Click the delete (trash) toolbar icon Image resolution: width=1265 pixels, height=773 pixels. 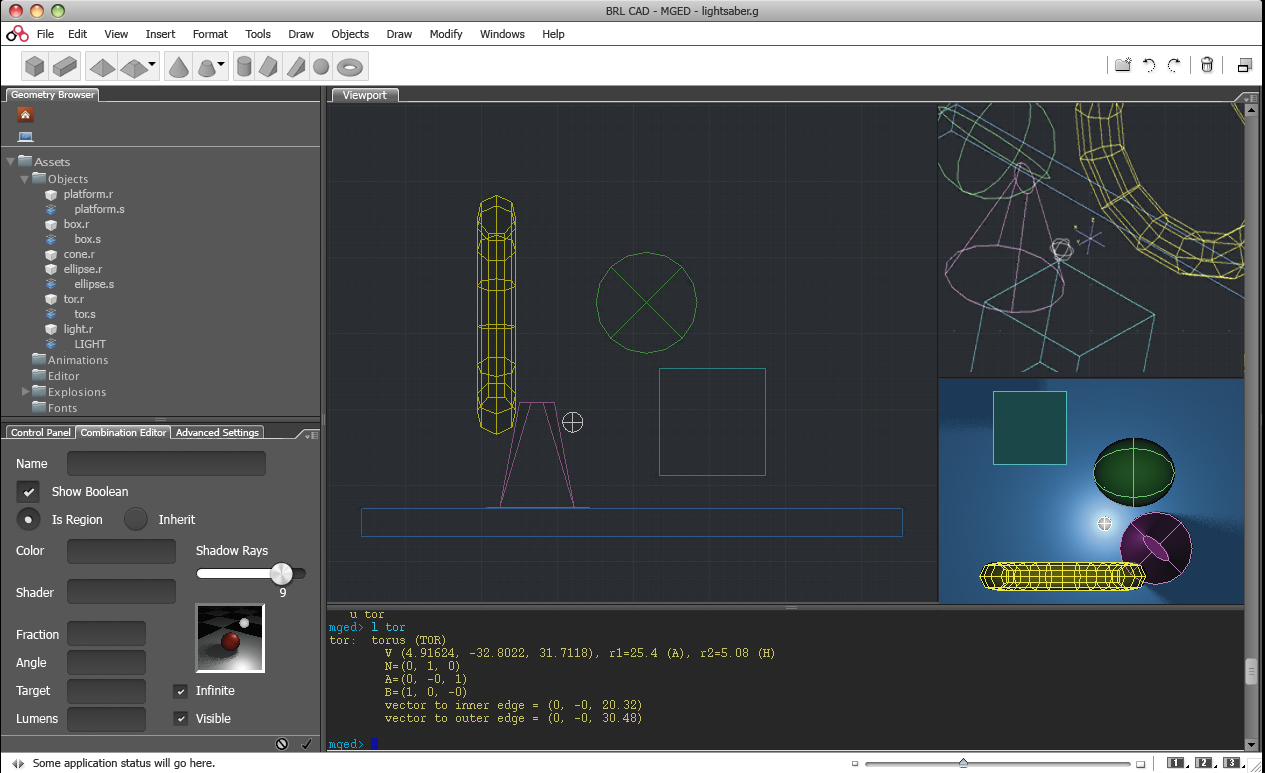tap(1206, 64)
